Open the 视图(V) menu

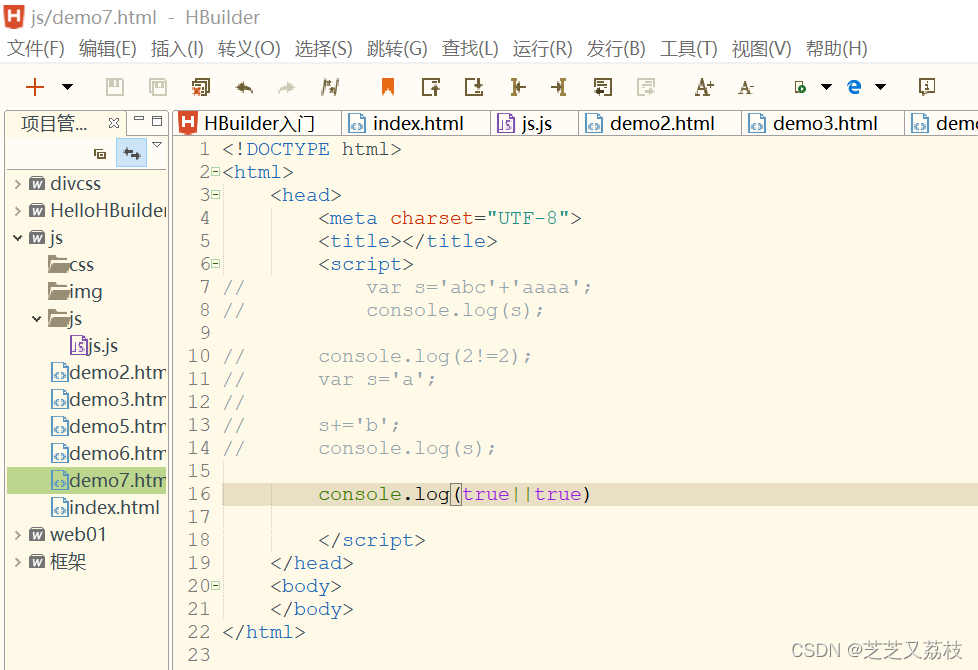[762, 49]
